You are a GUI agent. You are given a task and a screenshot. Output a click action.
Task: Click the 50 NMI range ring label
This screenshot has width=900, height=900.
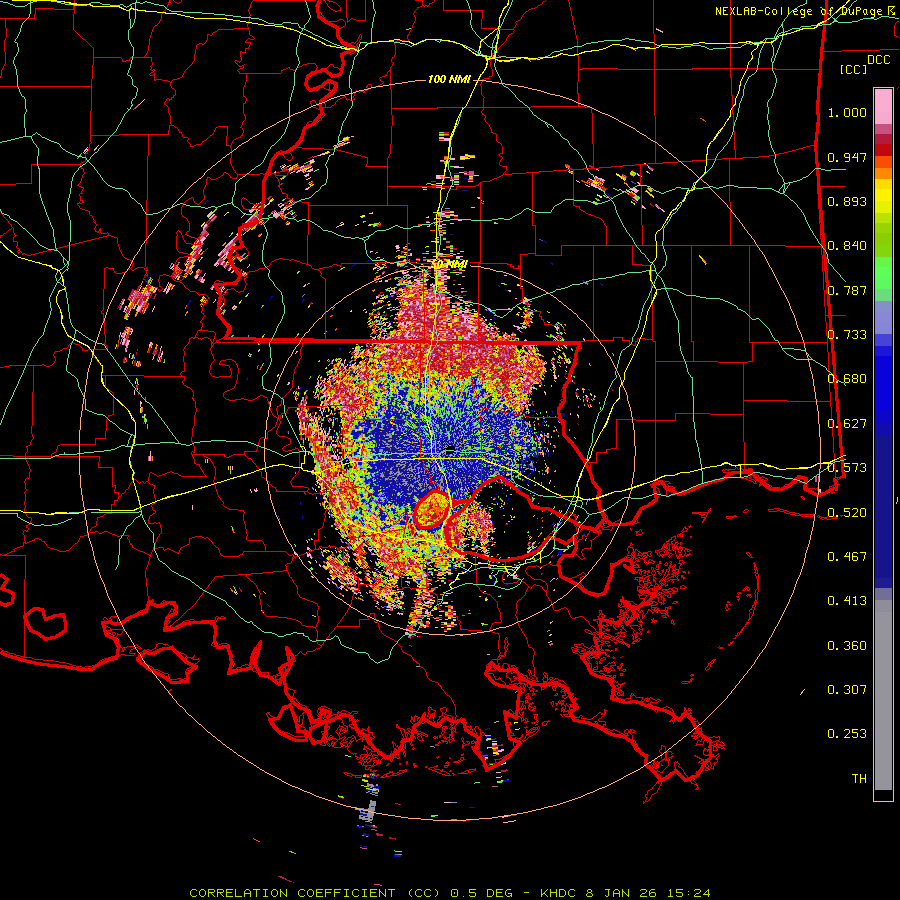point(450,265)
